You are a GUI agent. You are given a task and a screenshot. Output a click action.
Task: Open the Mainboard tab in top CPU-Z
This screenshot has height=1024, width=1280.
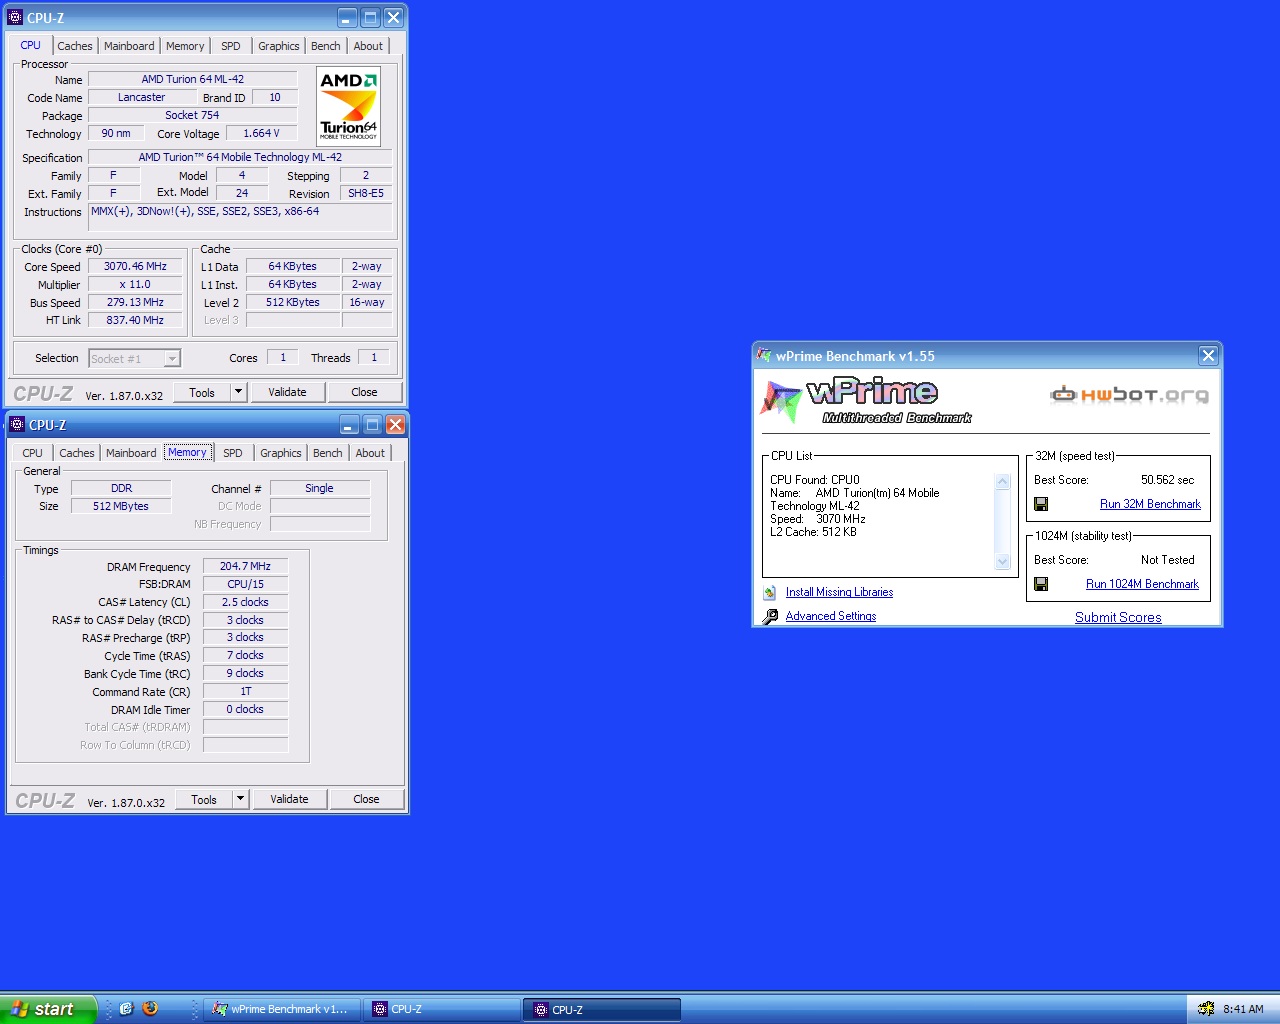click(x=129, y=46)
